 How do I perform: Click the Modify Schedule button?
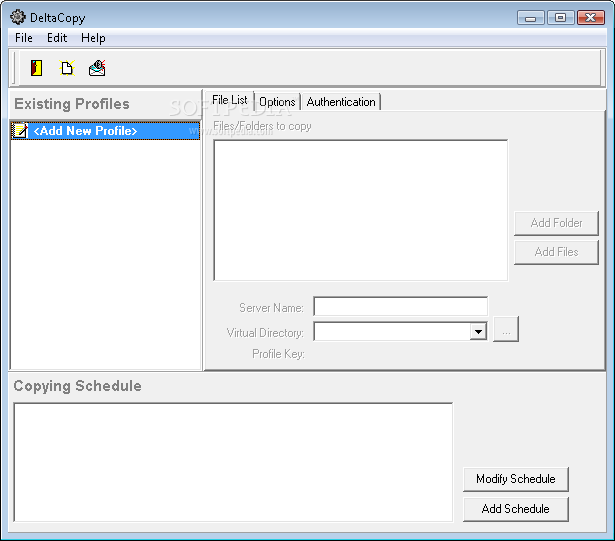coord(515,479)
